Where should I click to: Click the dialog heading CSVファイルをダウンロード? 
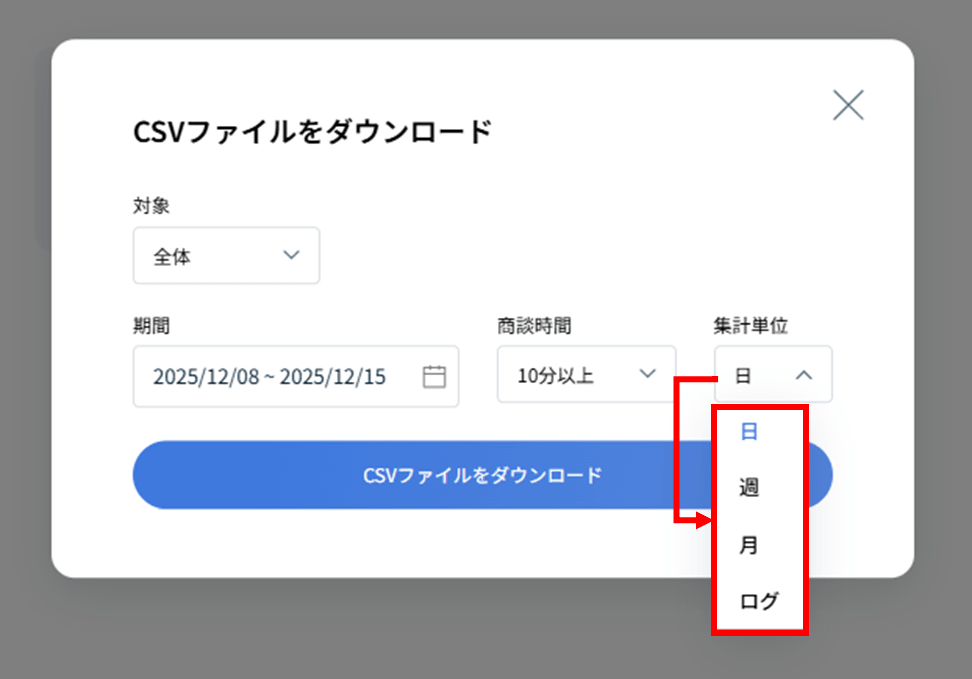click(x=312, y=131)
